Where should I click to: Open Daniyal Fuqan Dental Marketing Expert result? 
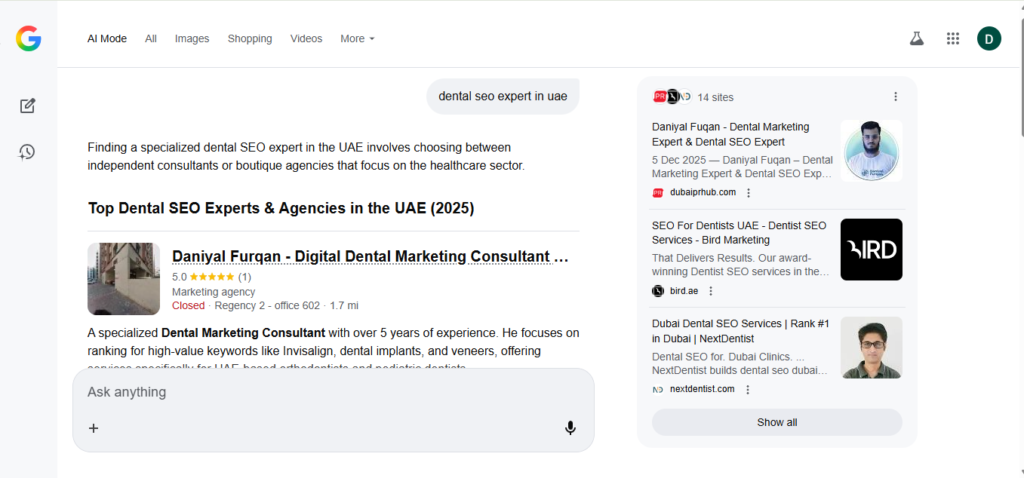tap(731, 134)
